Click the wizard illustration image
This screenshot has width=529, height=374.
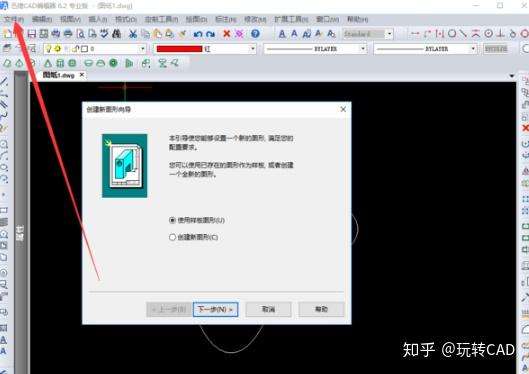coord(125,166)
